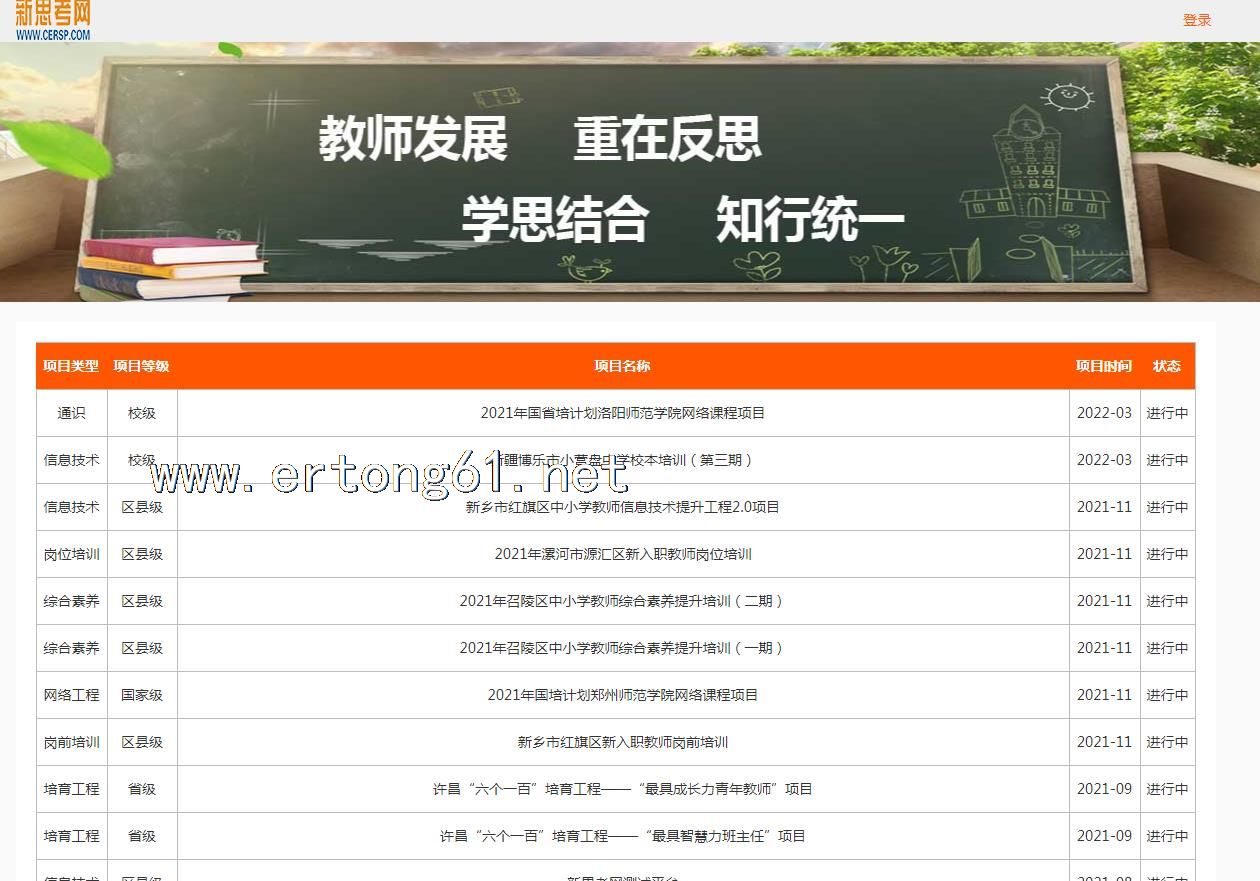
Task: Click the 岗位培训 type cell
Action: tap(71, 554)
